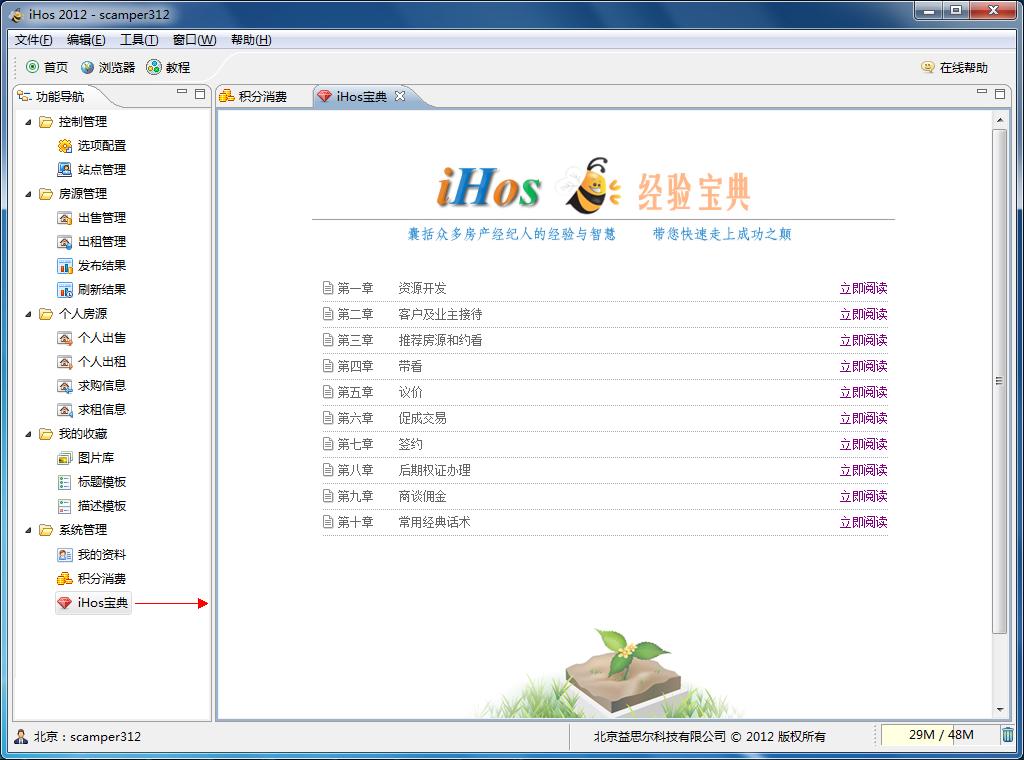Click the scroll down arrow of content pane
Viewport: 1024px width, 760px height.
(999, 709)
